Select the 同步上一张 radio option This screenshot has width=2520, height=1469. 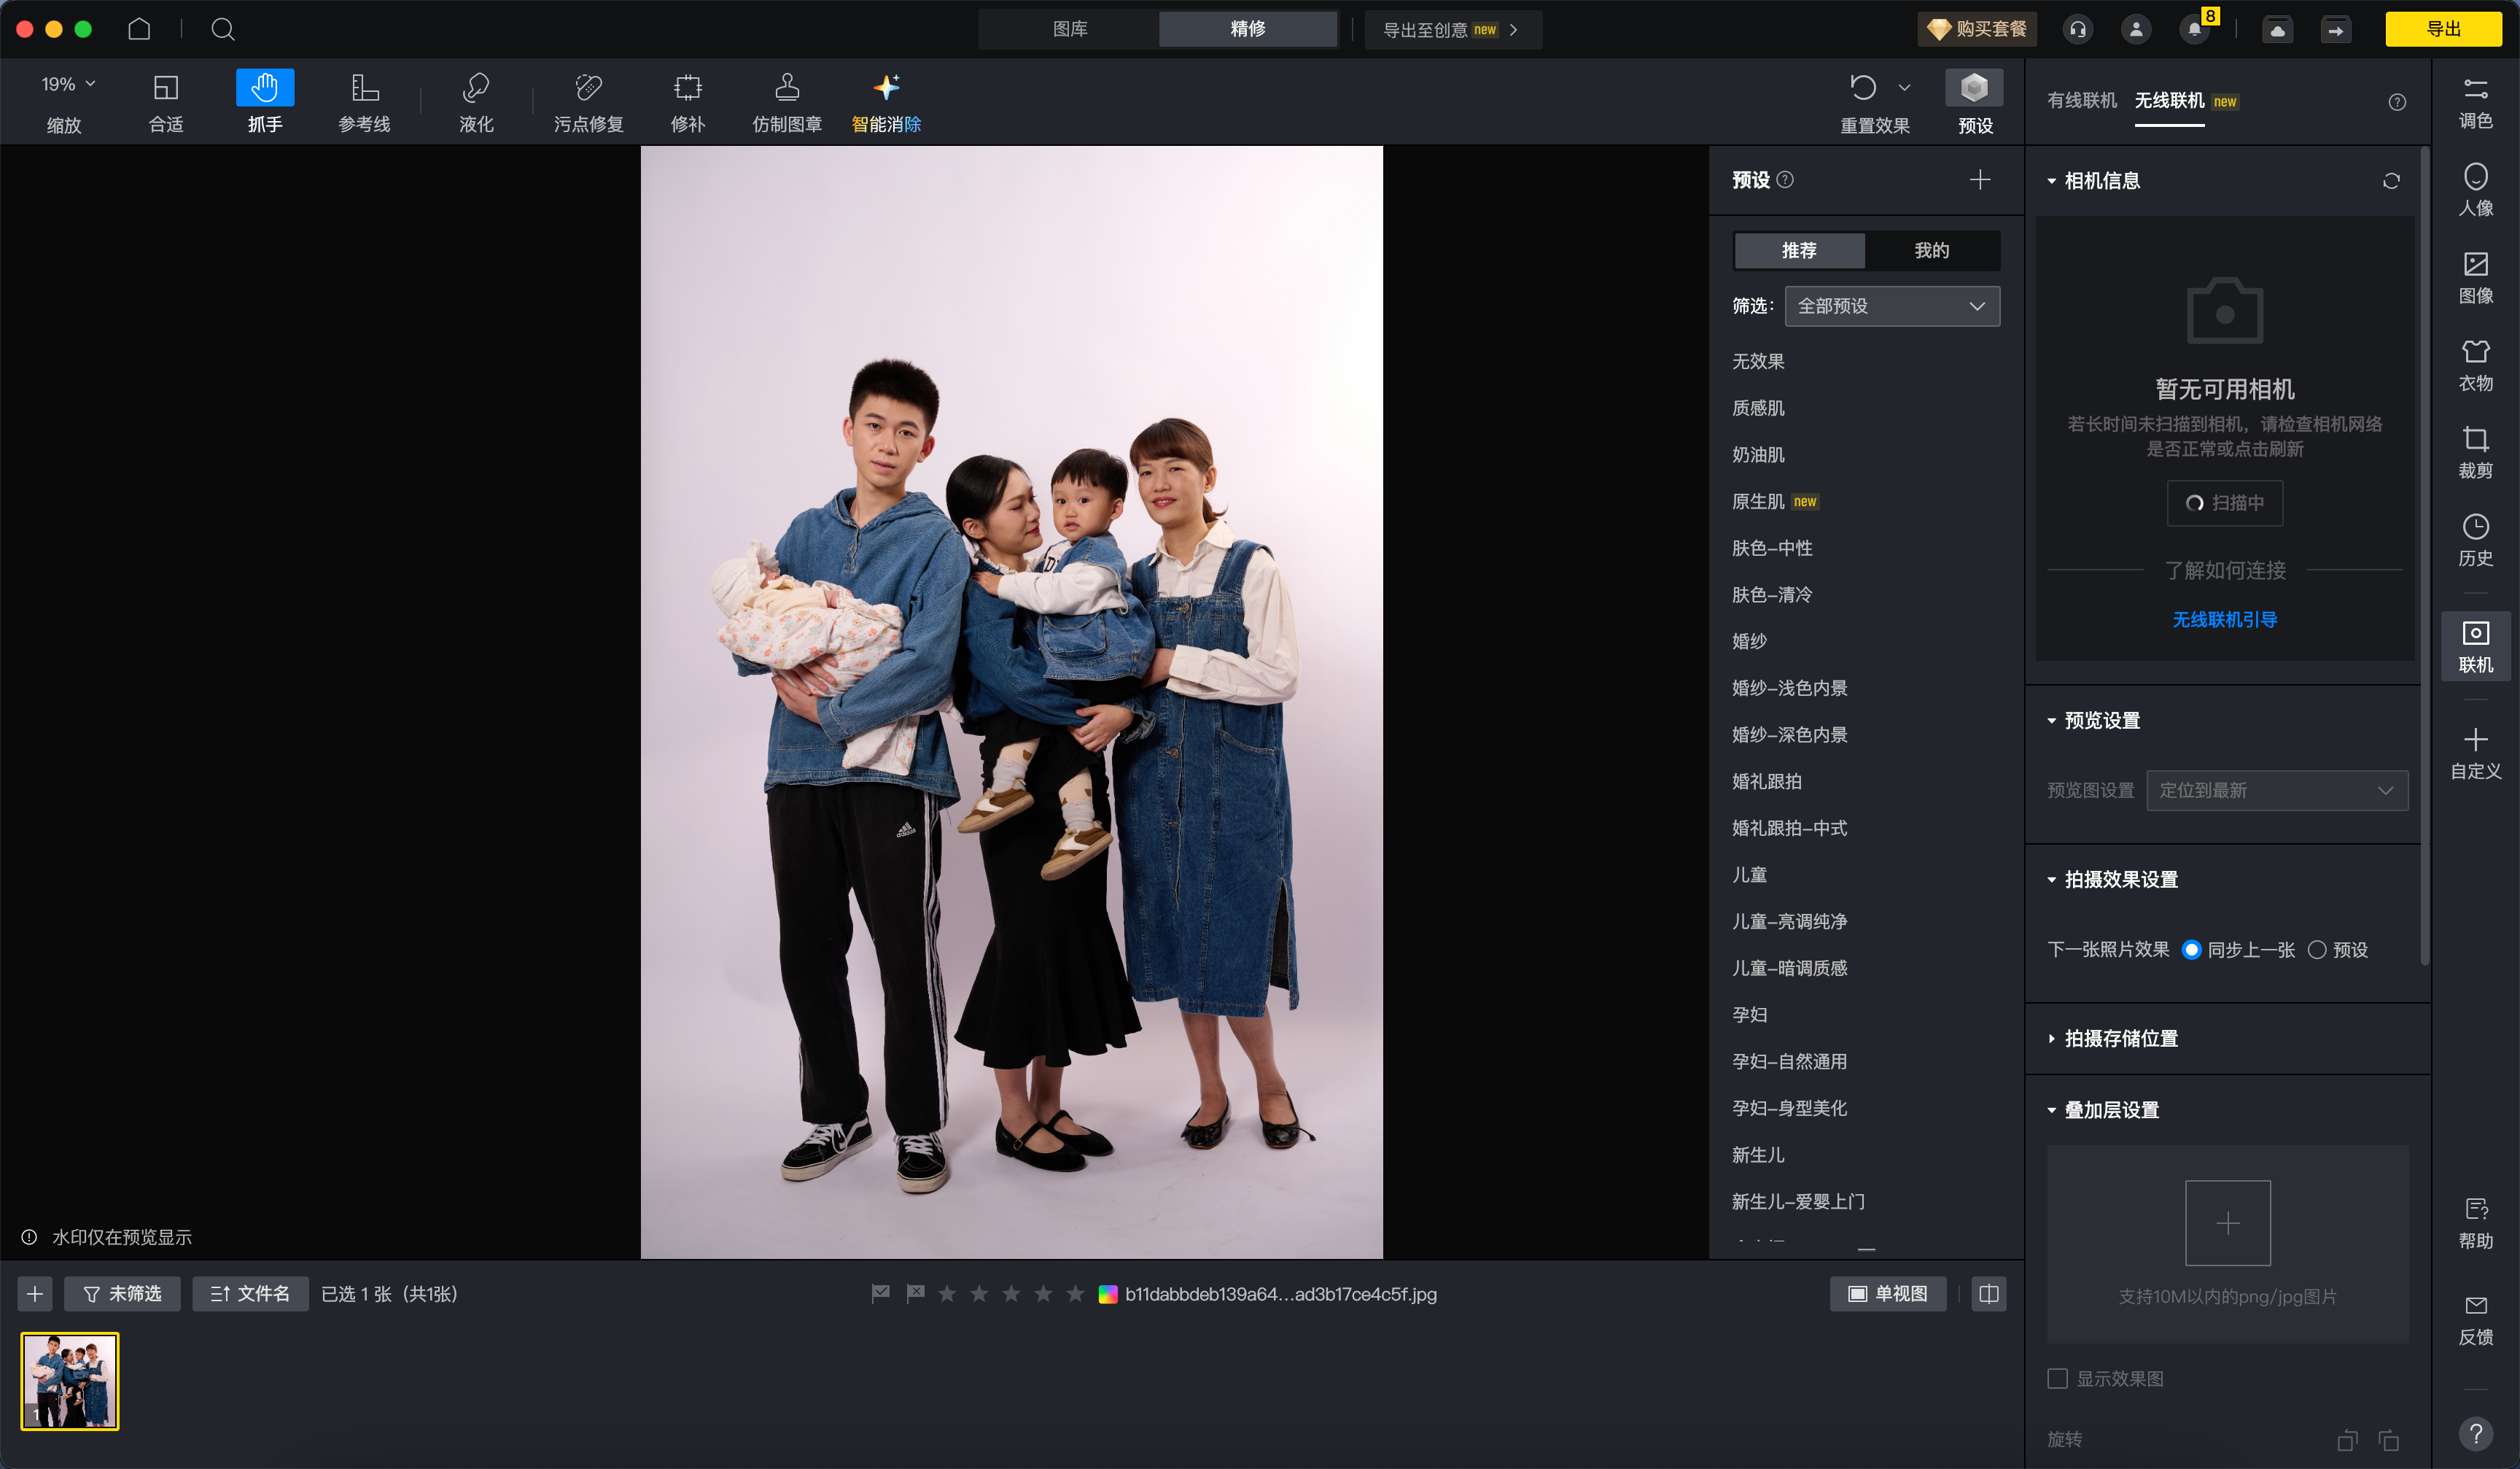(2191, 949)
